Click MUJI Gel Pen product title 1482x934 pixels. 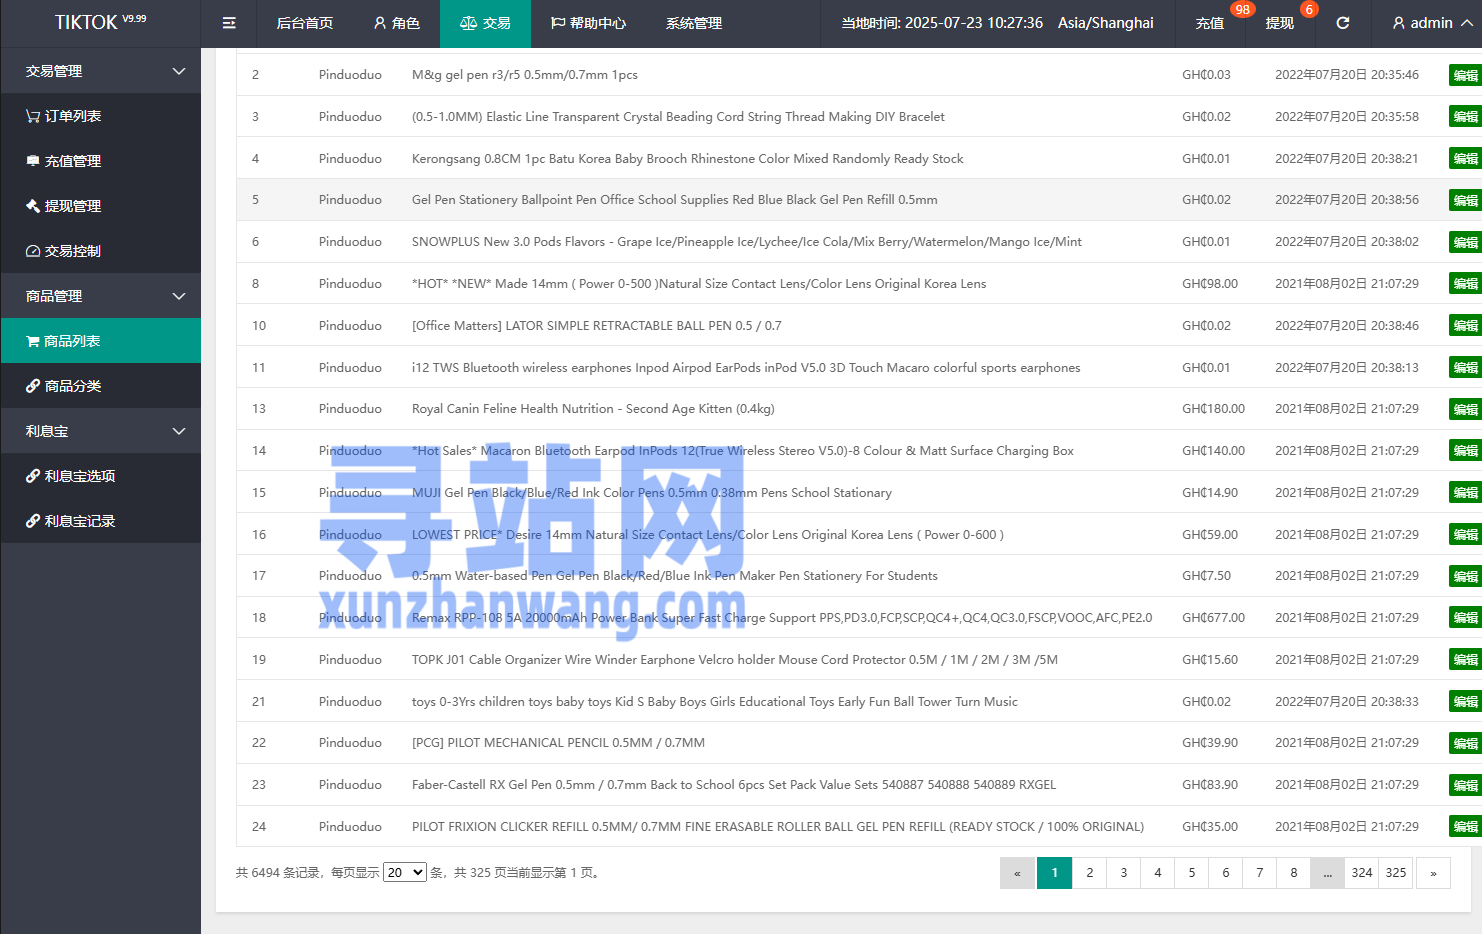tap(652, 493)
